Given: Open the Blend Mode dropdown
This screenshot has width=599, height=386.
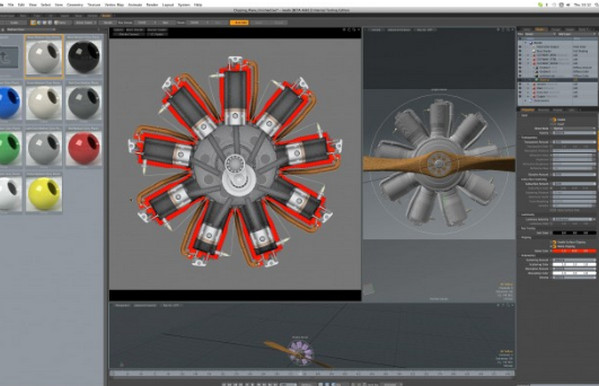Looking at the screenshot, I should pos(574,128).
